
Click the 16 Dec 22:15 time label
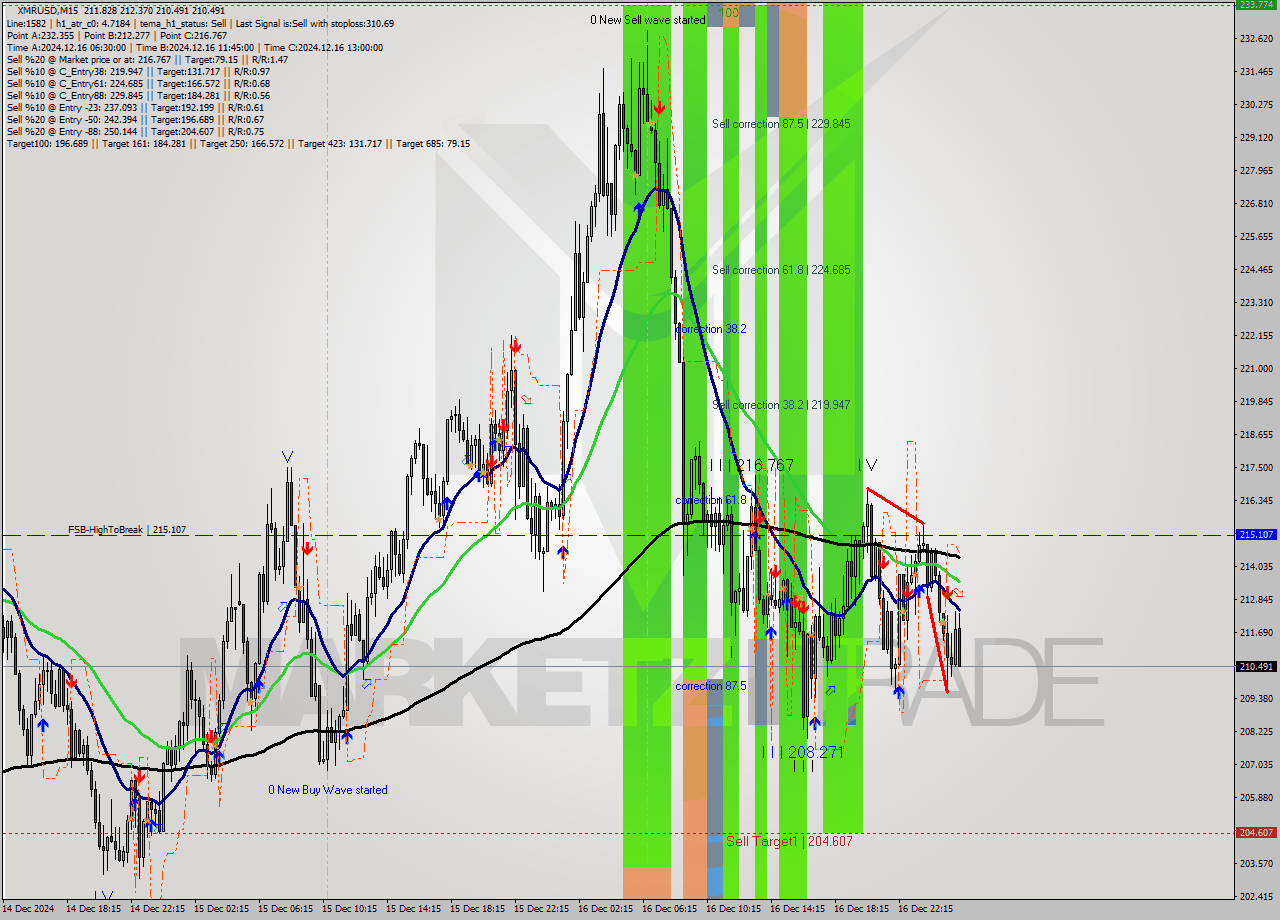point(925,909)
